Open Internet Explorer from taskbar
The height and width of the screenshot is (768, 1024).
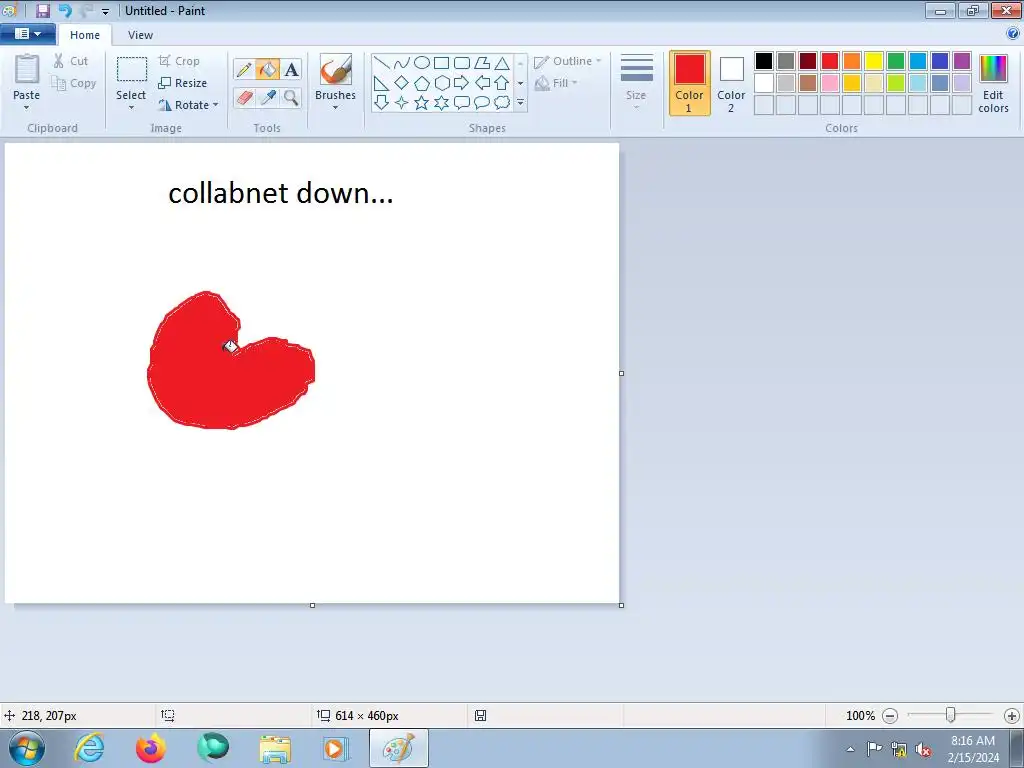tap(89, 748)
